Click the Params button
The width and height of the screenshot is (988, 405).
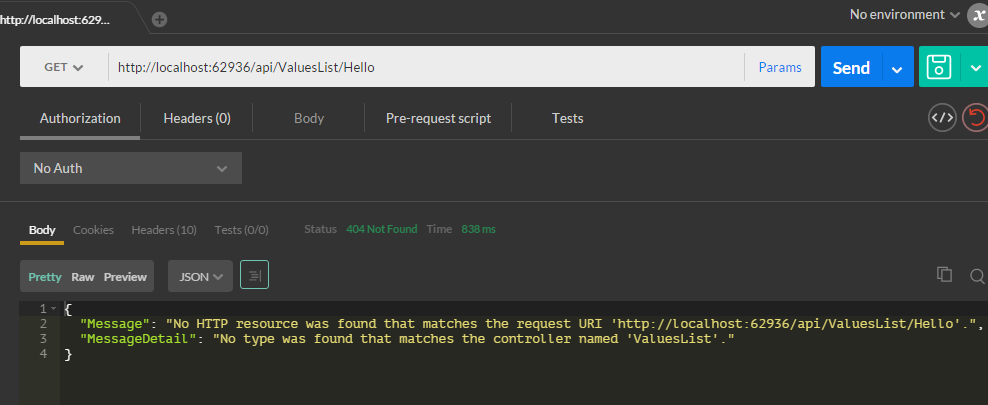[780, 67]
